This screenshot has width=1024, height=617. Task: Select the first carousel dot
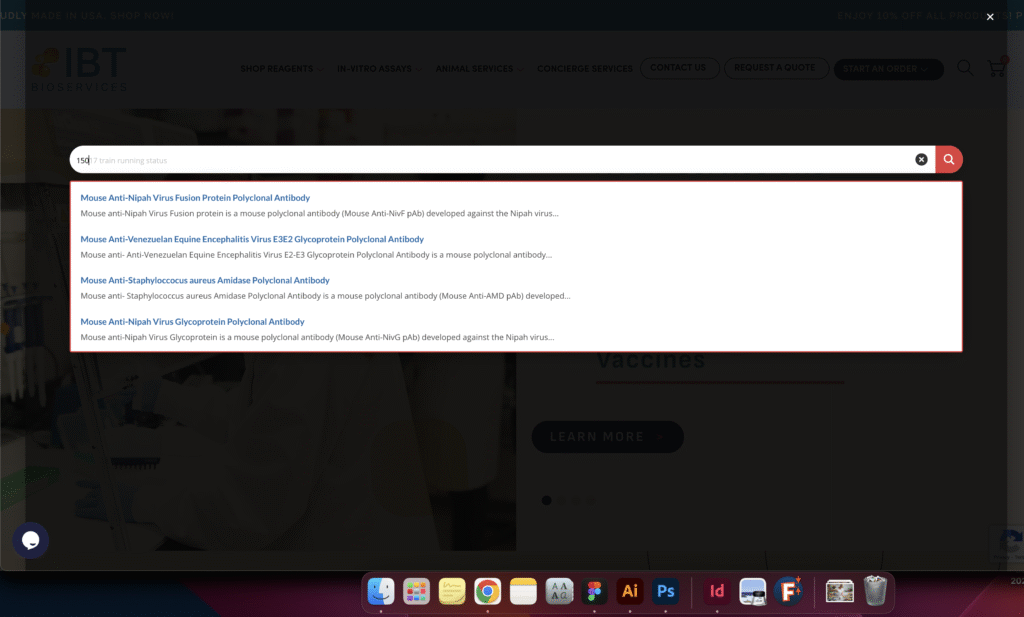pyautogui.click(x=547, y=500)
